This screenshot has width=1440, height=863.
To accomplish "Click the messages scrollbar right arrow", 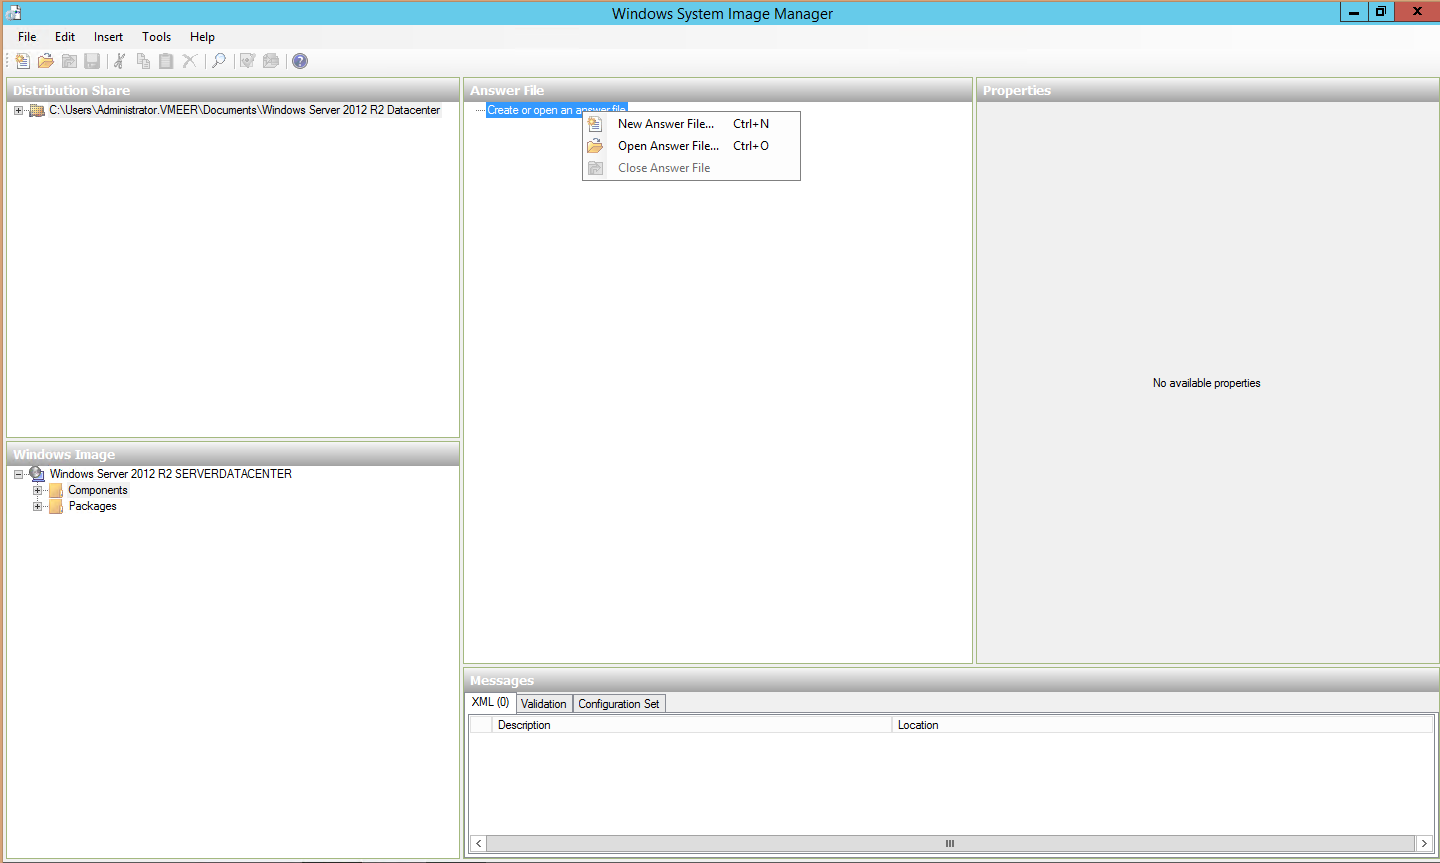I will click(1424, 844).
